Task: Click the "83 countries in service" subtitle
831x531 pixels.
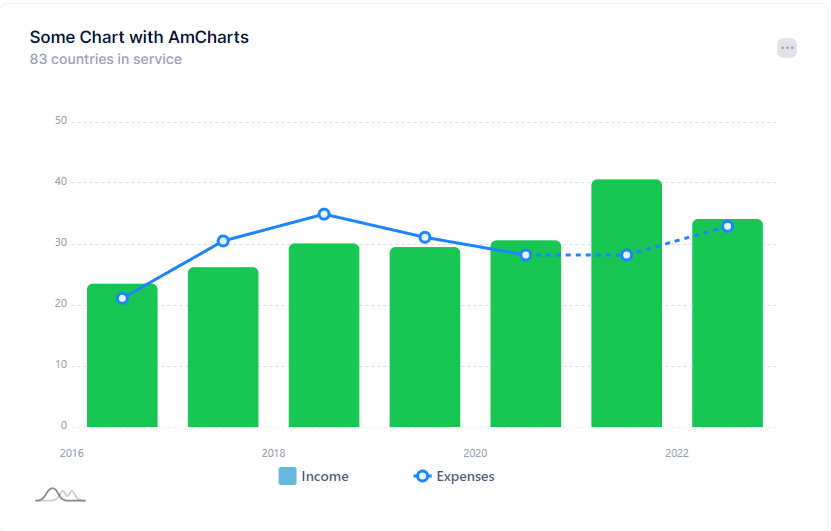Action: pos(106,59)
